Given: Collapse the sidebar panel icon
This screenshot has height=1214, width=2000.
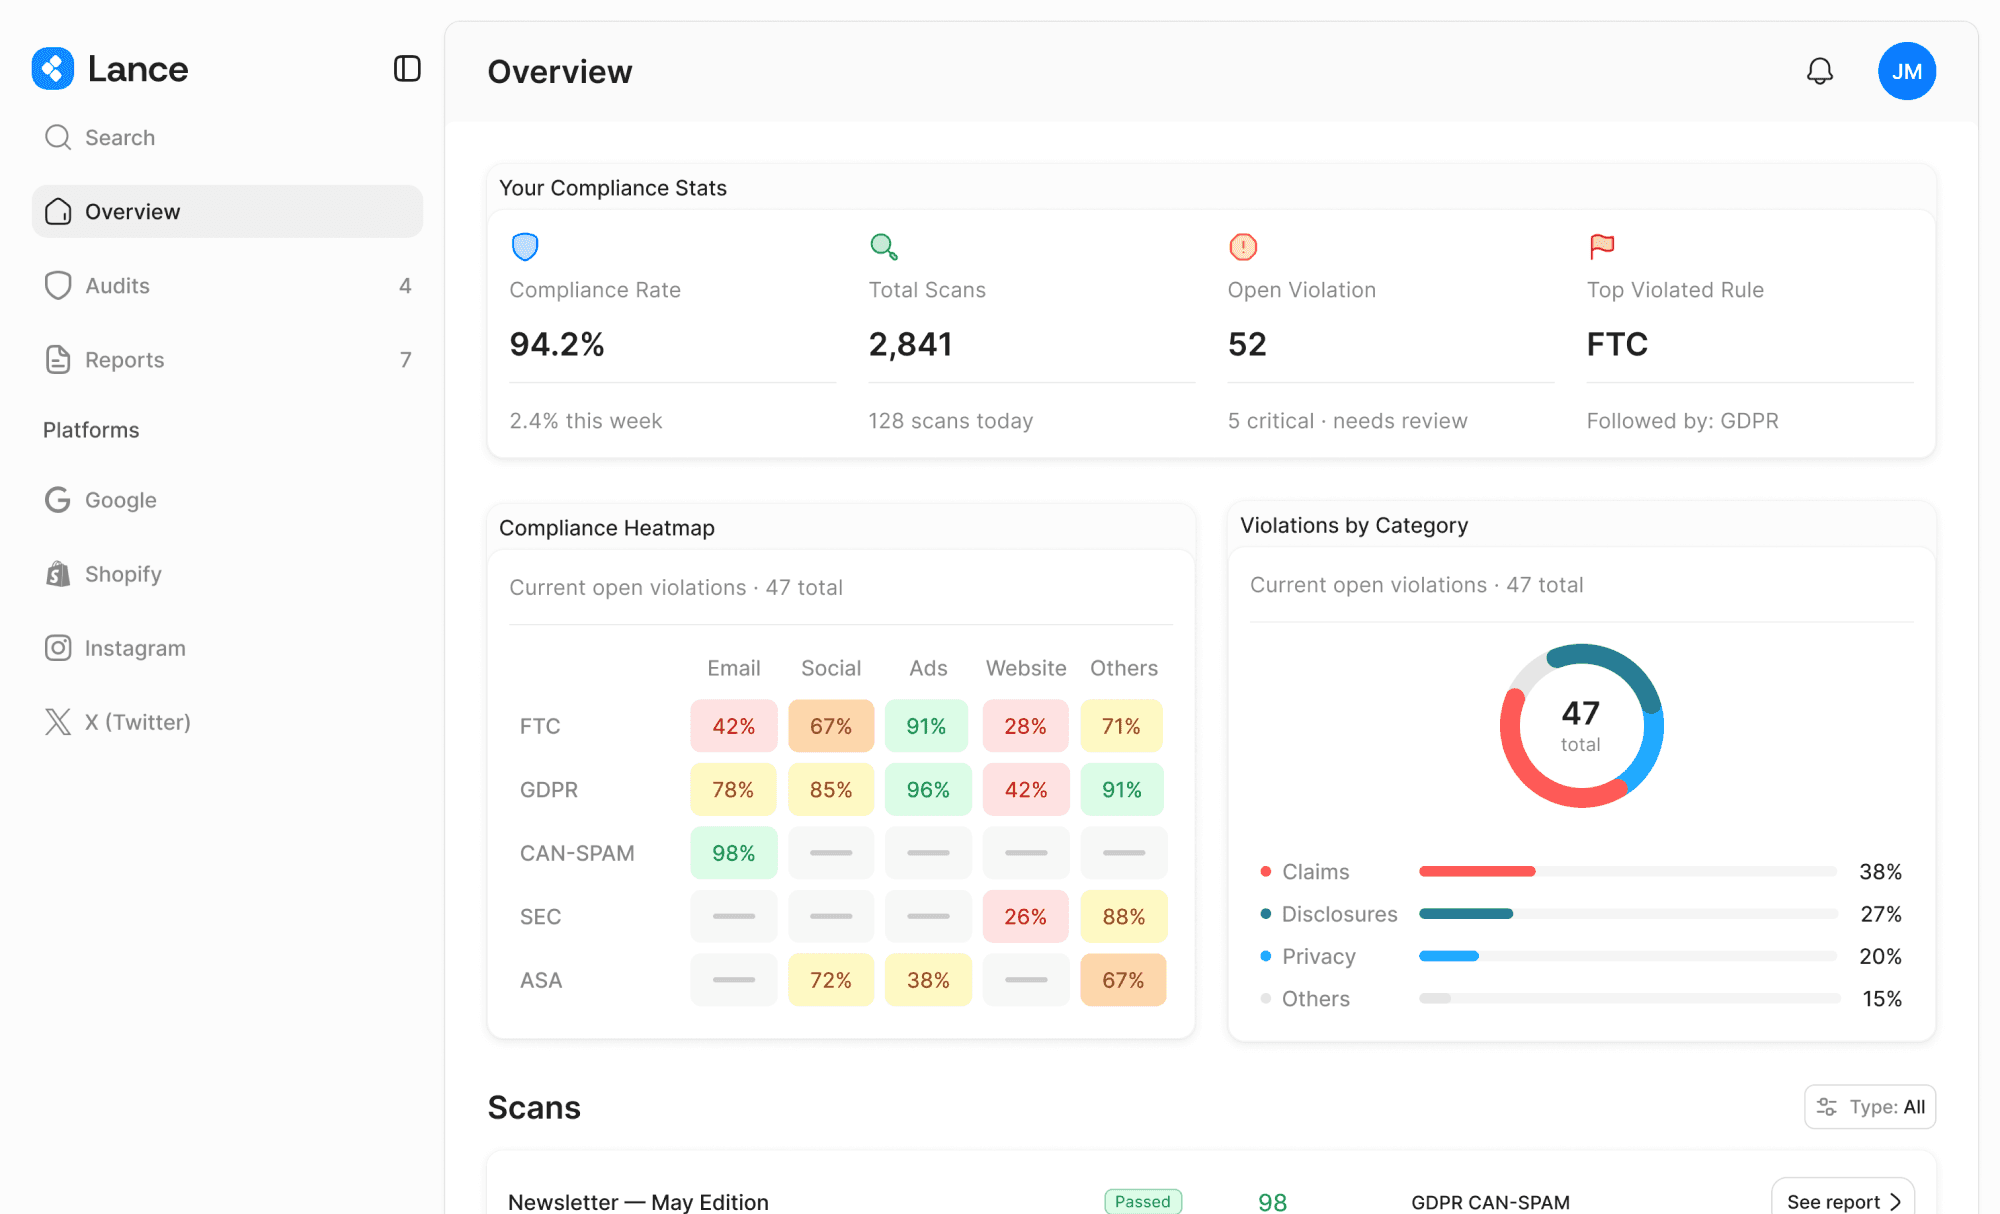Looking at the screenshot, I should pos(407,69).
